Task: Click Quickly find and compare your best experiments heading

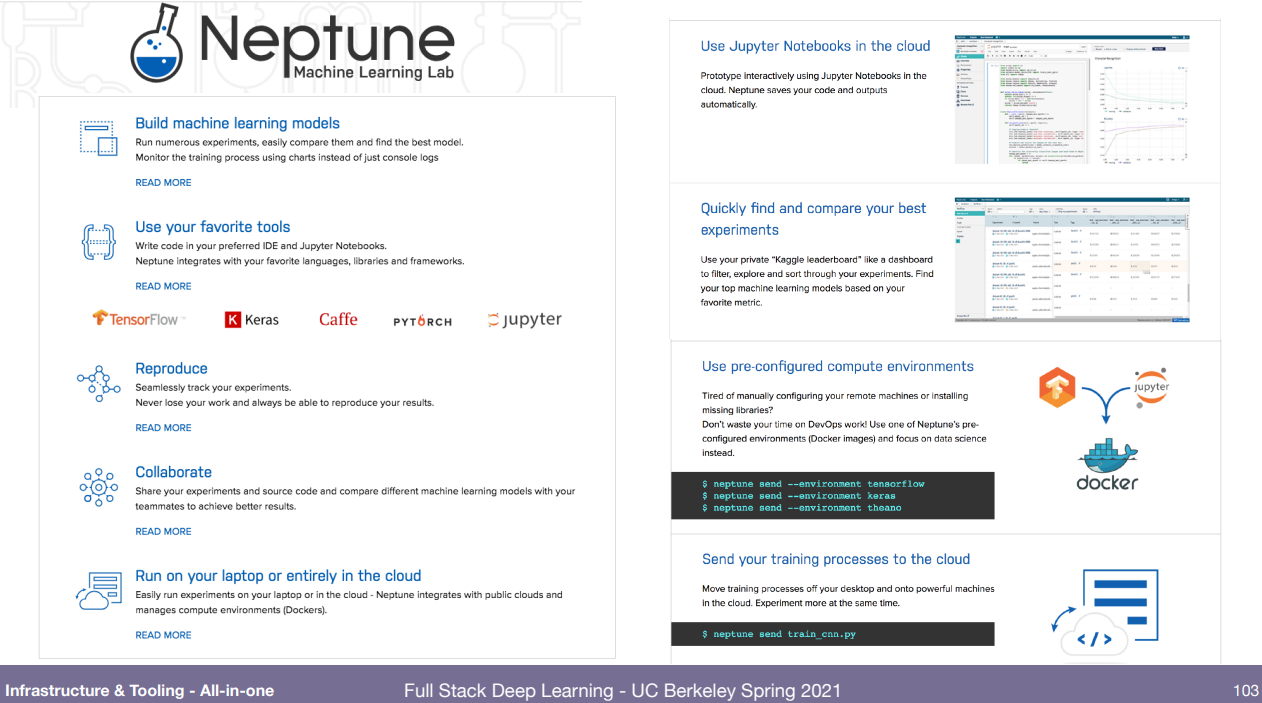Action: (x=813, y=219)
